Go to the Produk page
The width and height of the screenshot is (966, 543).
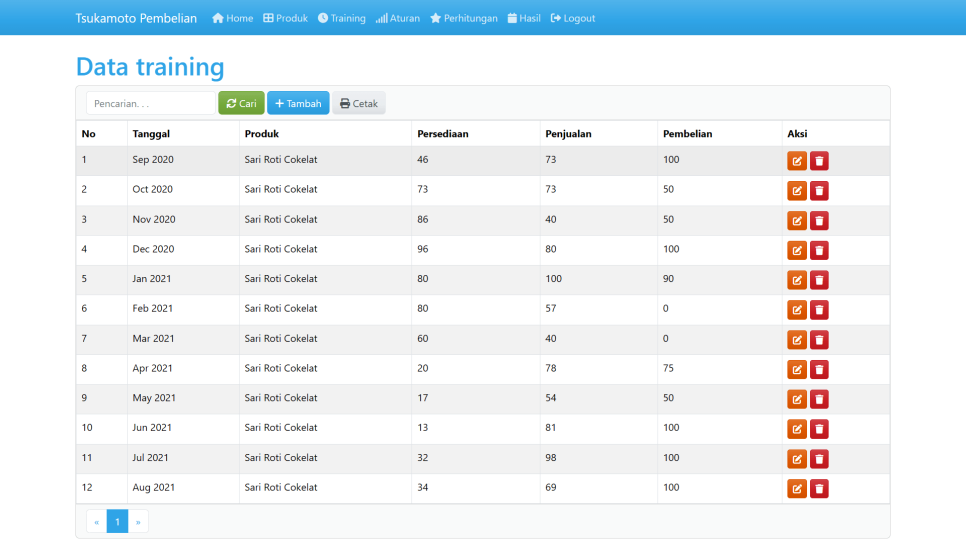(285, 18)
